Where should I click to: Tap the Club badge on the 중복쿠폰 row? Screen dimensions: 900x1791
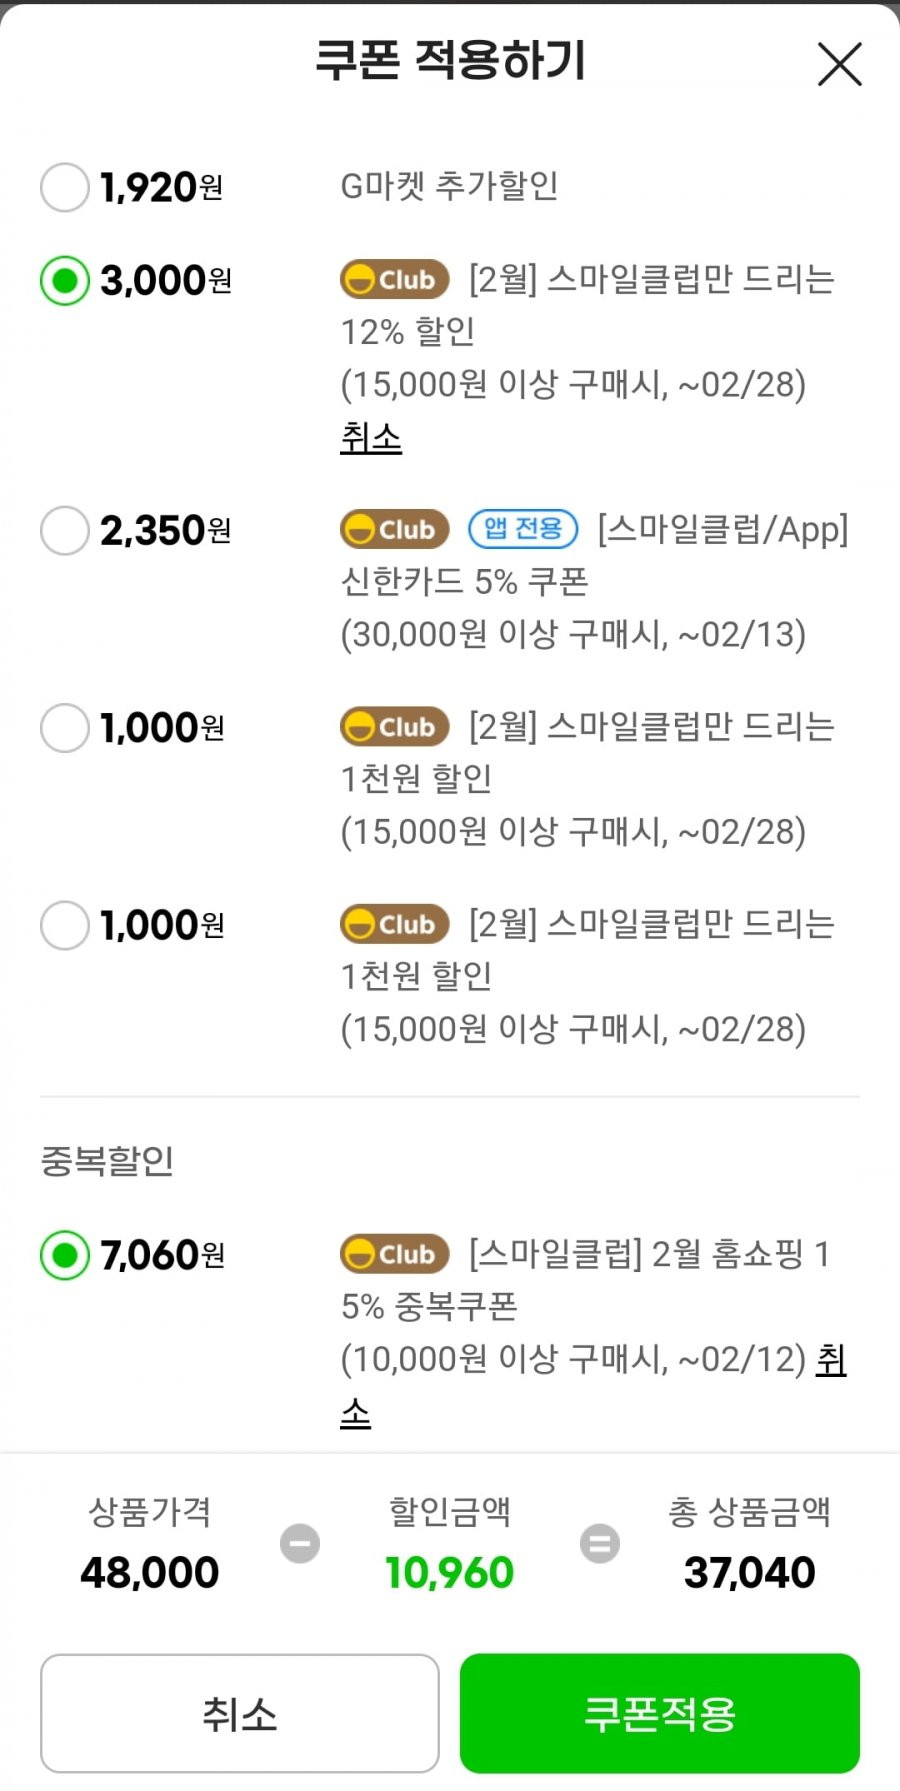coord(394,1254)
